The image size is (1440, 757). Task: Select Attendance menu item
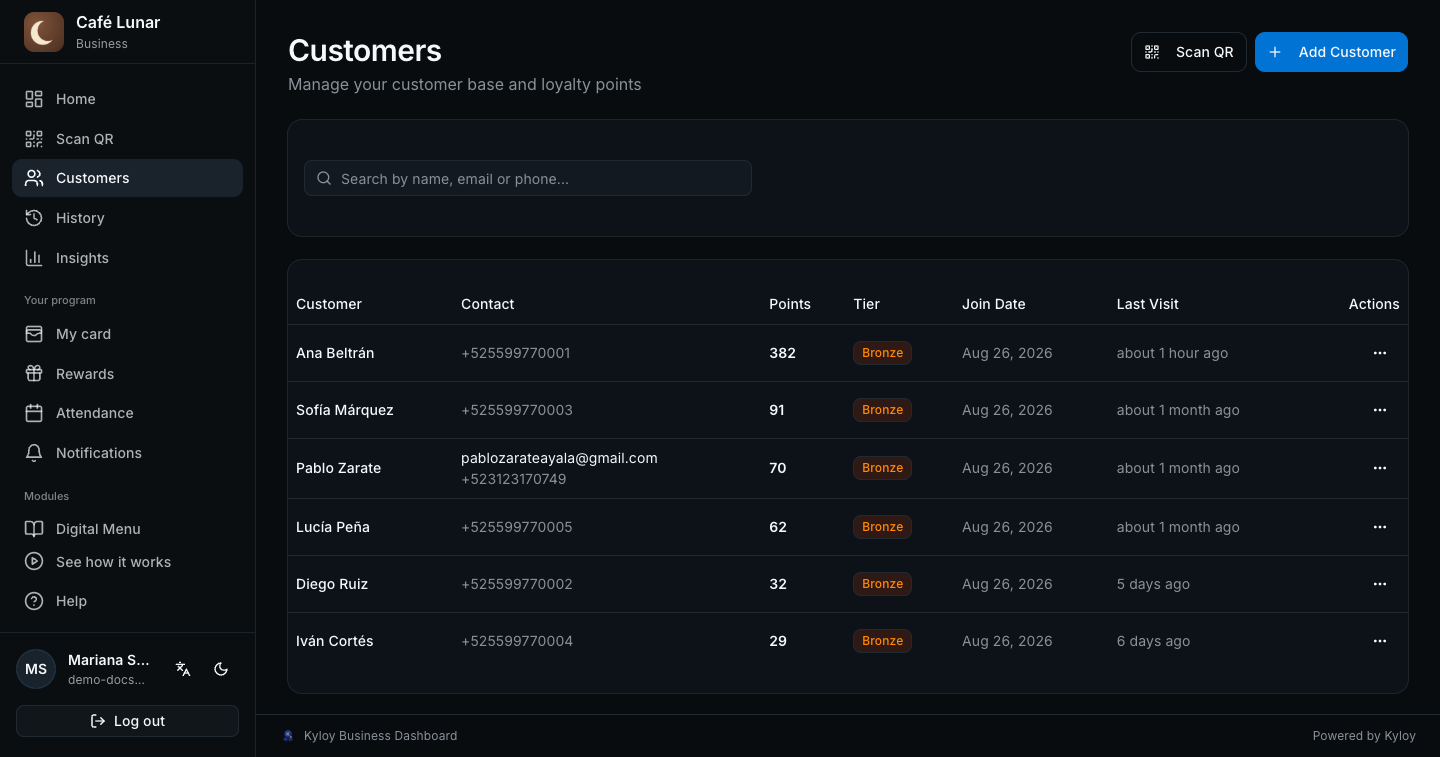click(127, 413)
